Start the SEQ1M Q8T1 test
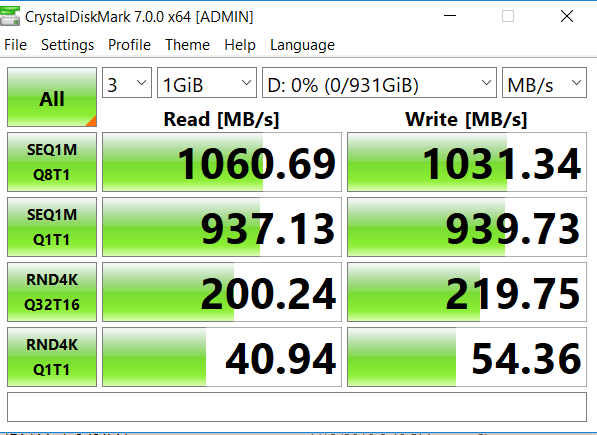Image resolution: width=597 pixels, height=435 pixels. pos(52,162)
